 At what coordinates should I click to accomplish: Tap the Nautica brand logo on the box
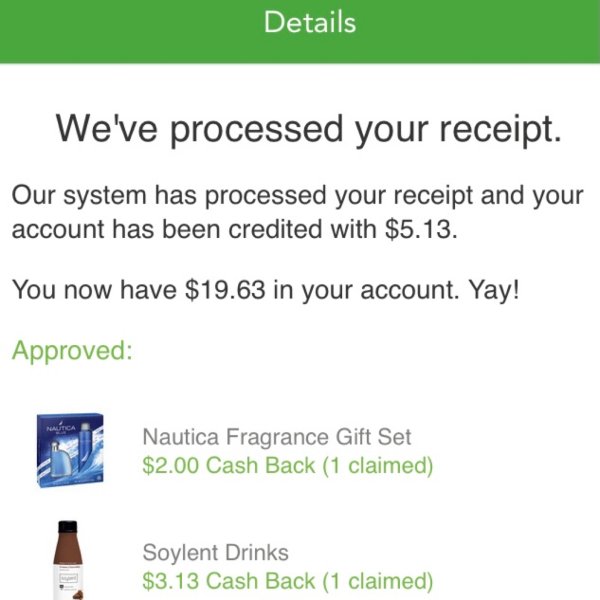pos(61,428)
